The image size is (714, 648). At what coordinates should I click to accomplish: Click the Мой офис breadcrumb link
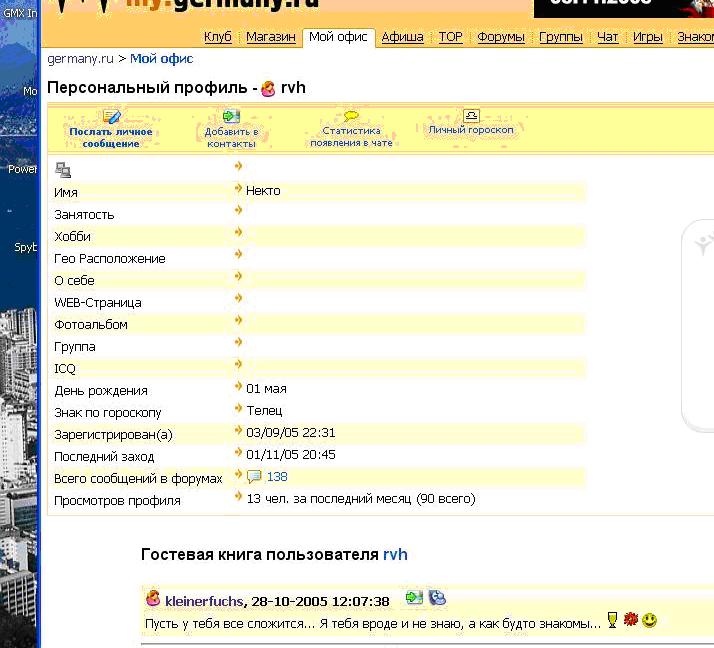162,59
